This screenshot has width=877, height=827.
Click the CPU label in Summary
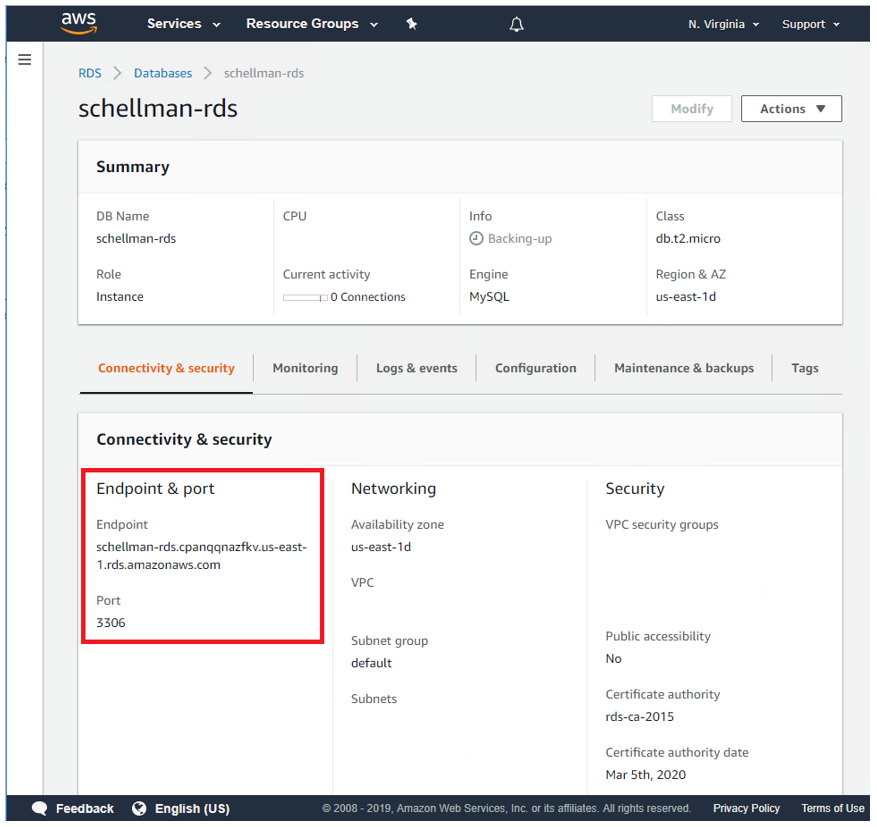point(295,216)
